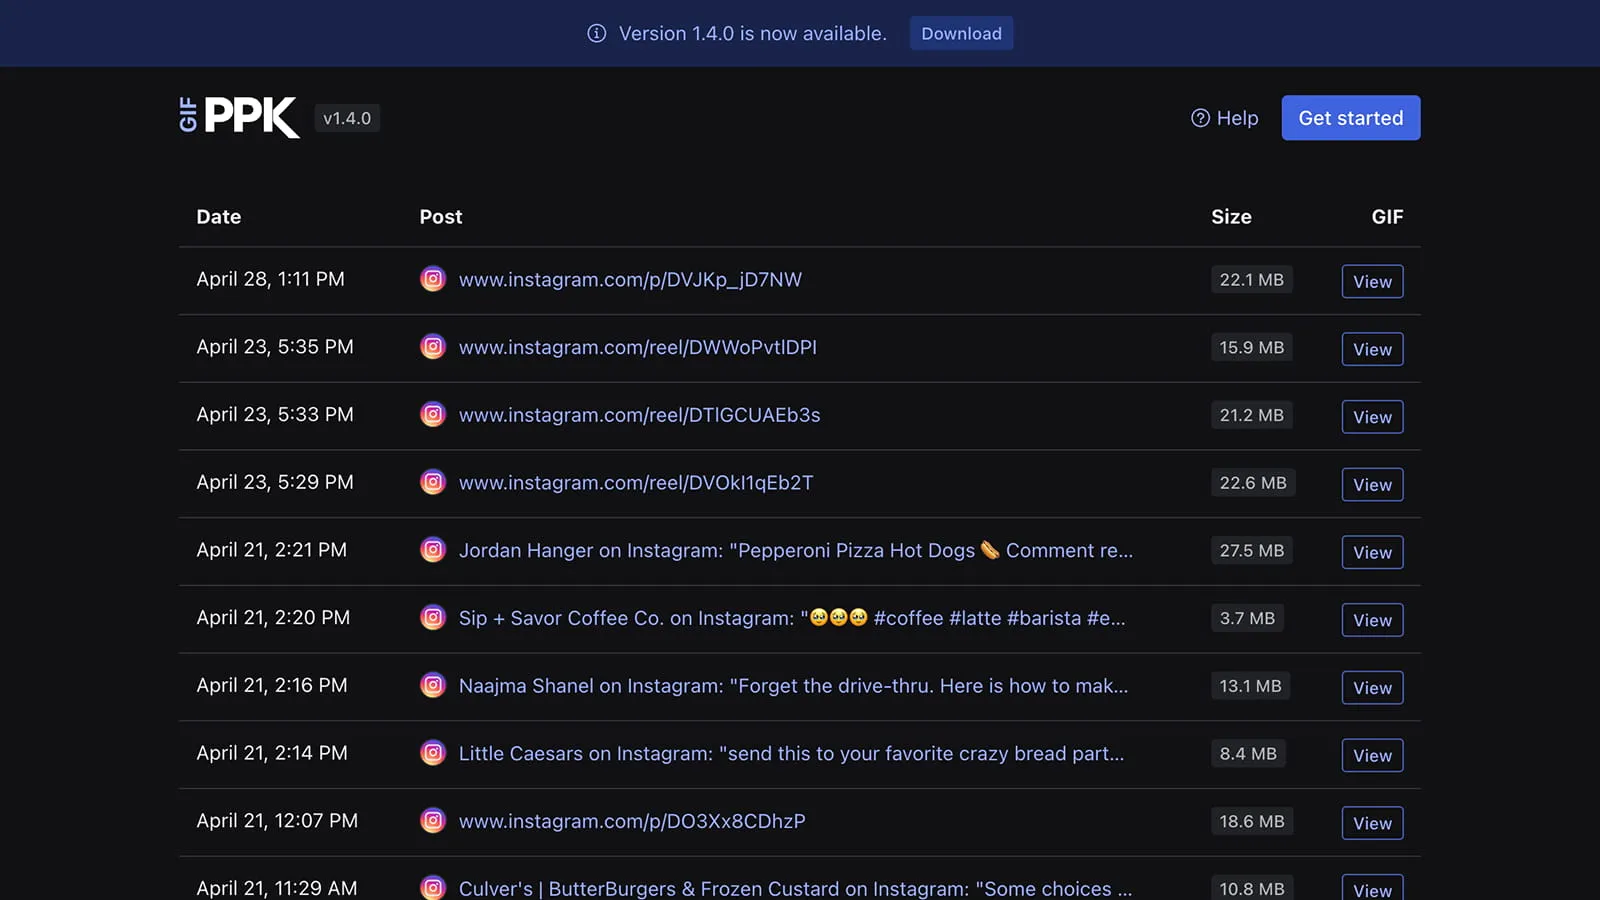View the GIF for the 22.6 MB reel
This screenshot has width=1600, height=900.
click(1372, 485)
